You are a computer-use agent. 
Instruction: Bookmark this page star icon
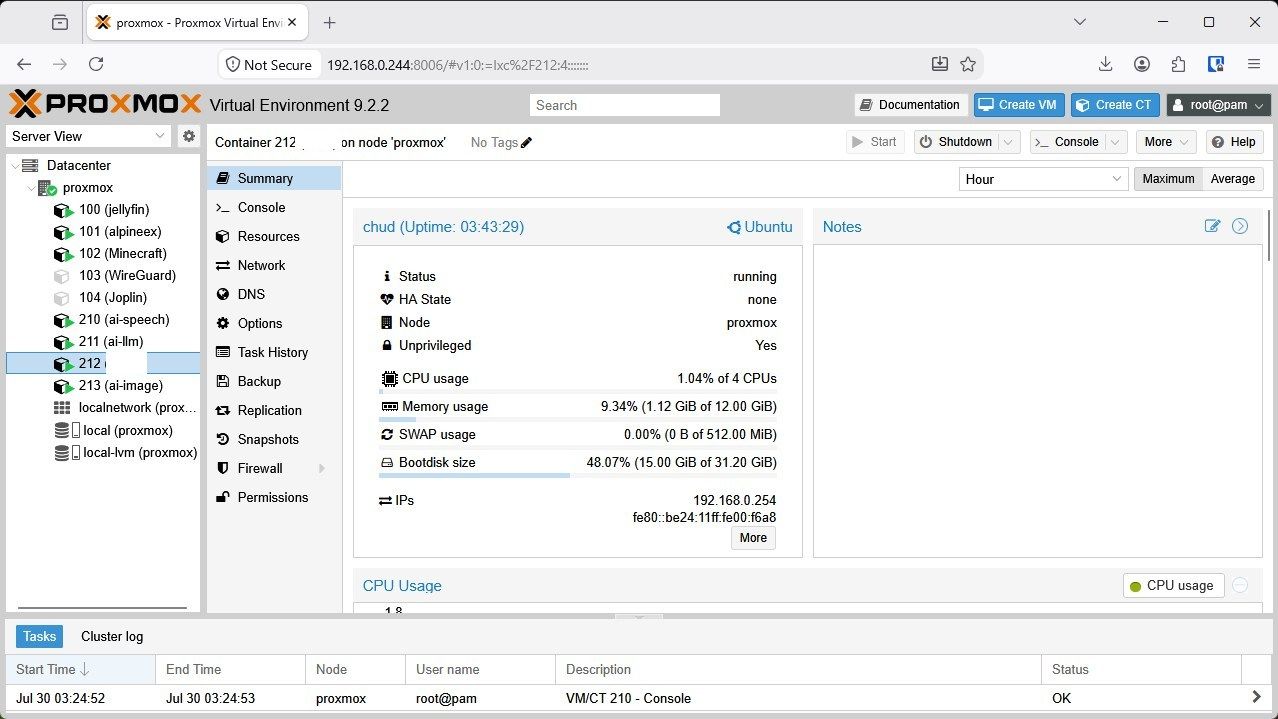(x=968, y=64)
